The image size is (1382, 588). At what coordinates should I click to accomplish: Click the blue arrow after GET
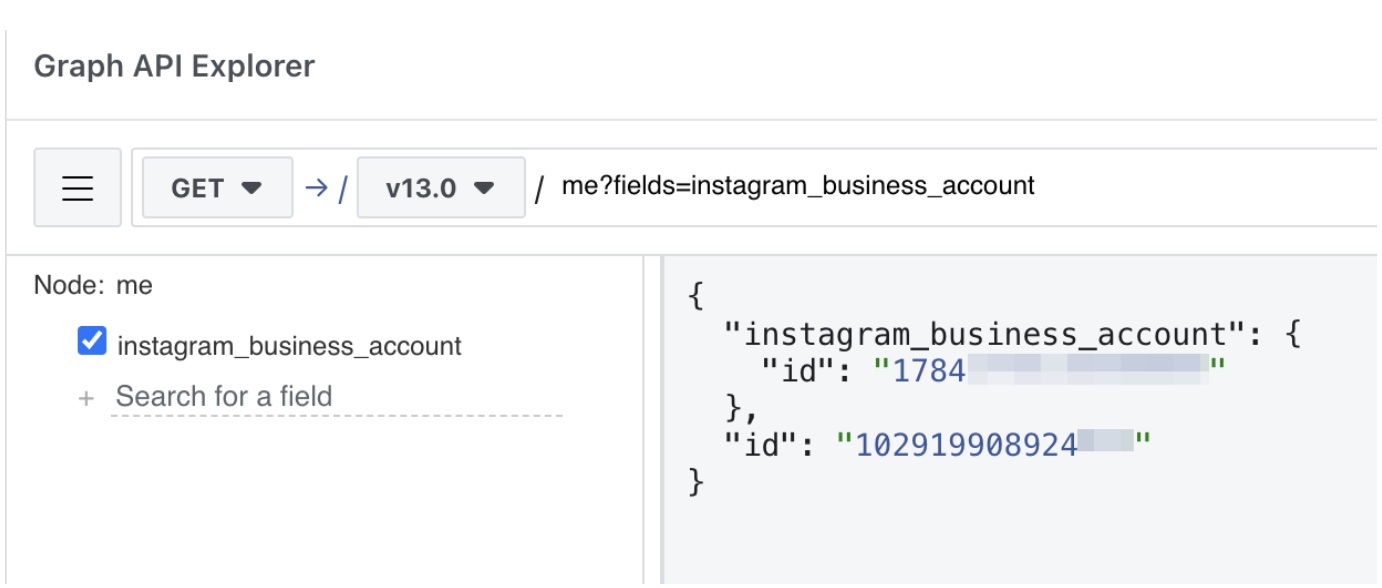316,187
